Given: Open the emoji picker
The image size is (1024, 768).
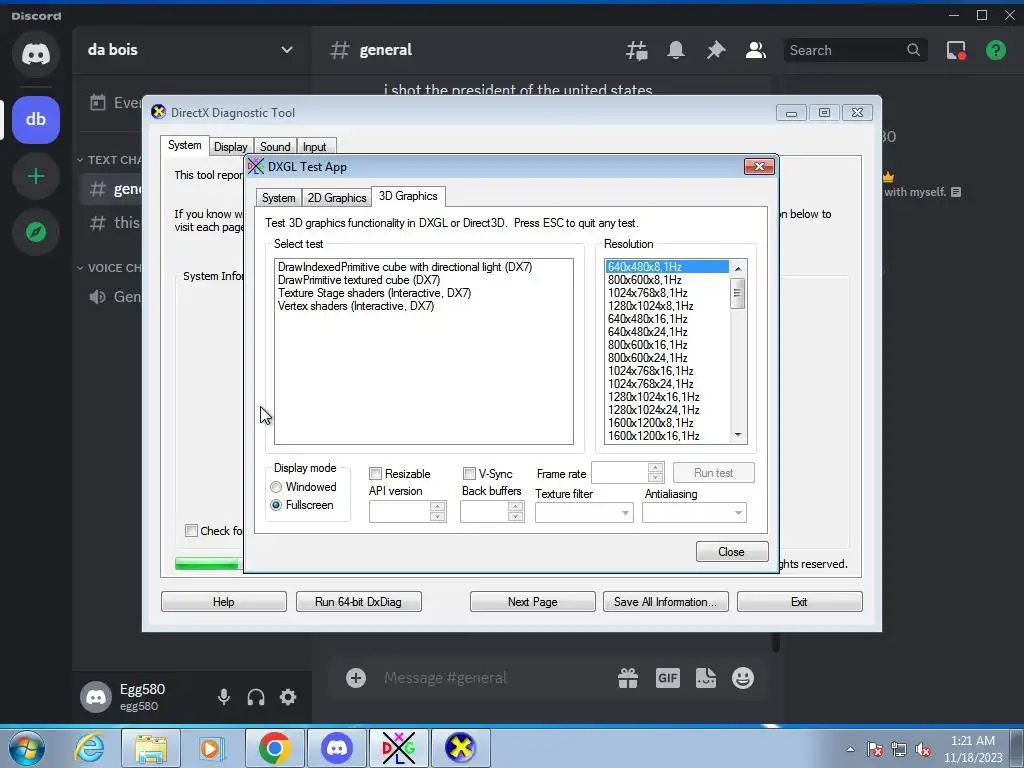Looking at the screenshot, I should [743, 678].
